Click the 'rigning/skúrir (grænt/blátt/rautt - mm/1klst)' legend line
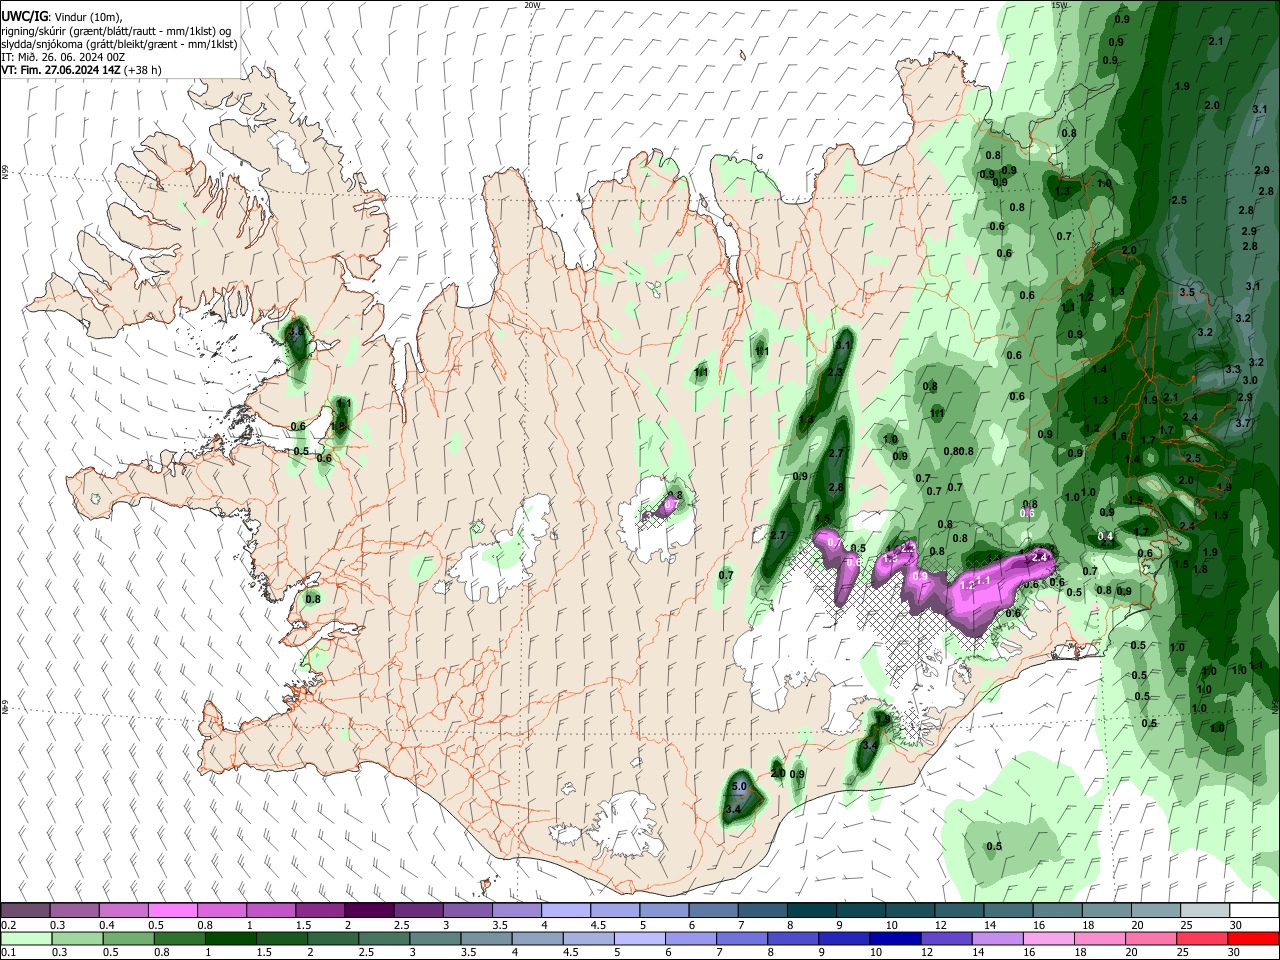 click(116, 31)
